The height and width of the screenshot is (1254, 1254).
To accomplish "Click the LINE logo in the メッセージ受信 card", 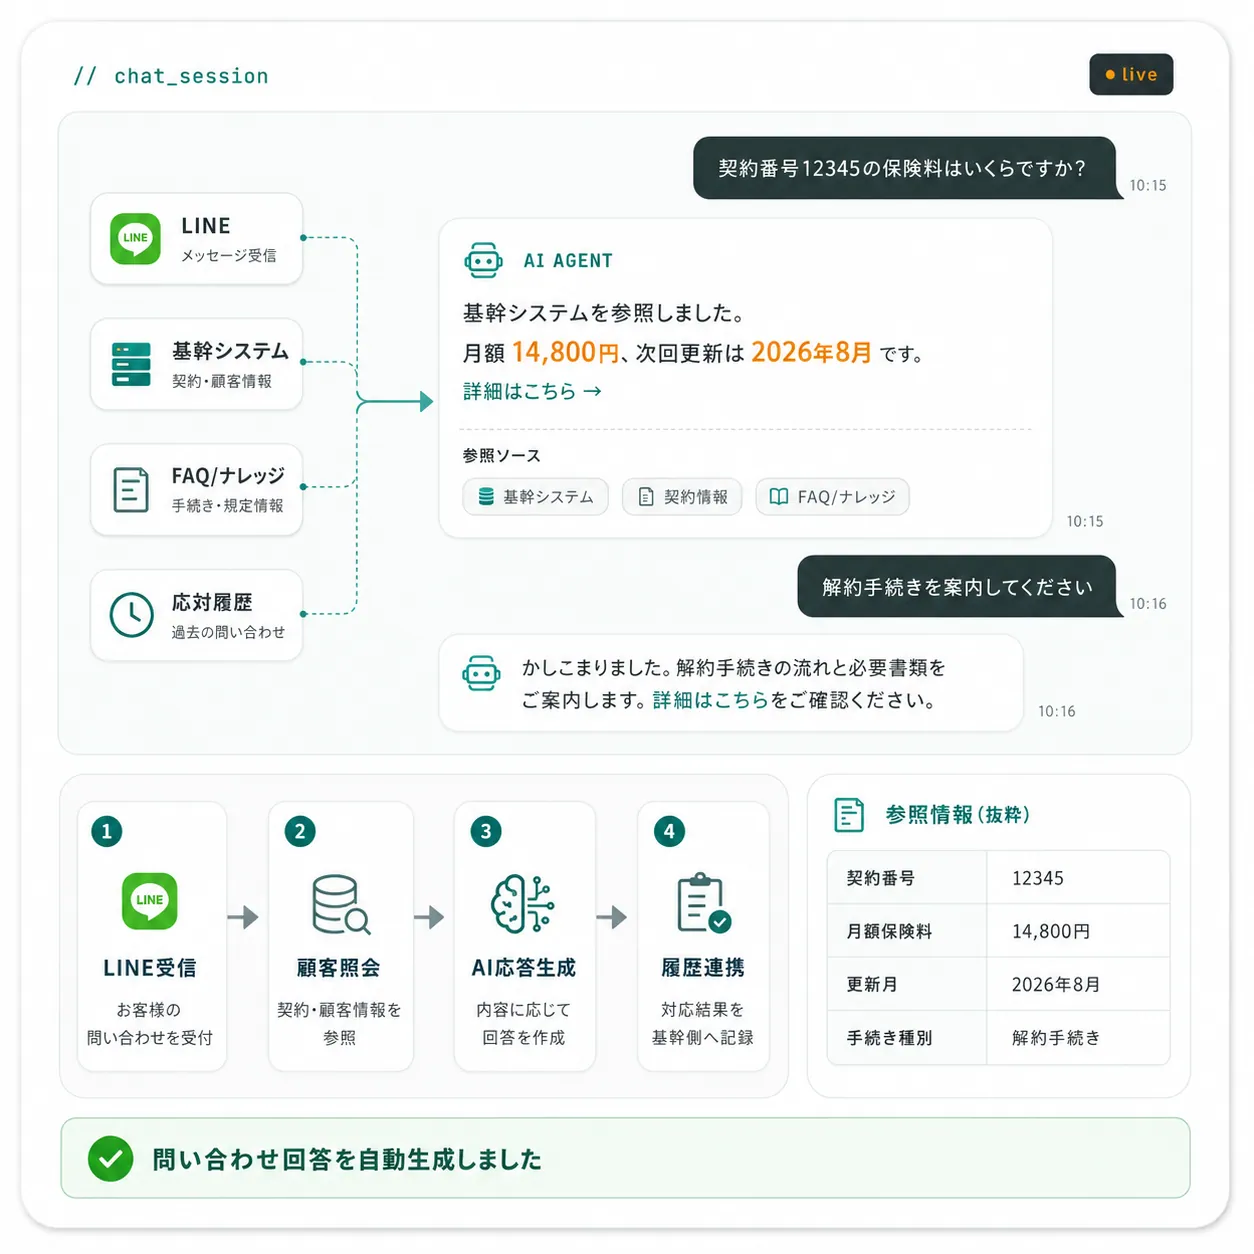I will [135, 238].
